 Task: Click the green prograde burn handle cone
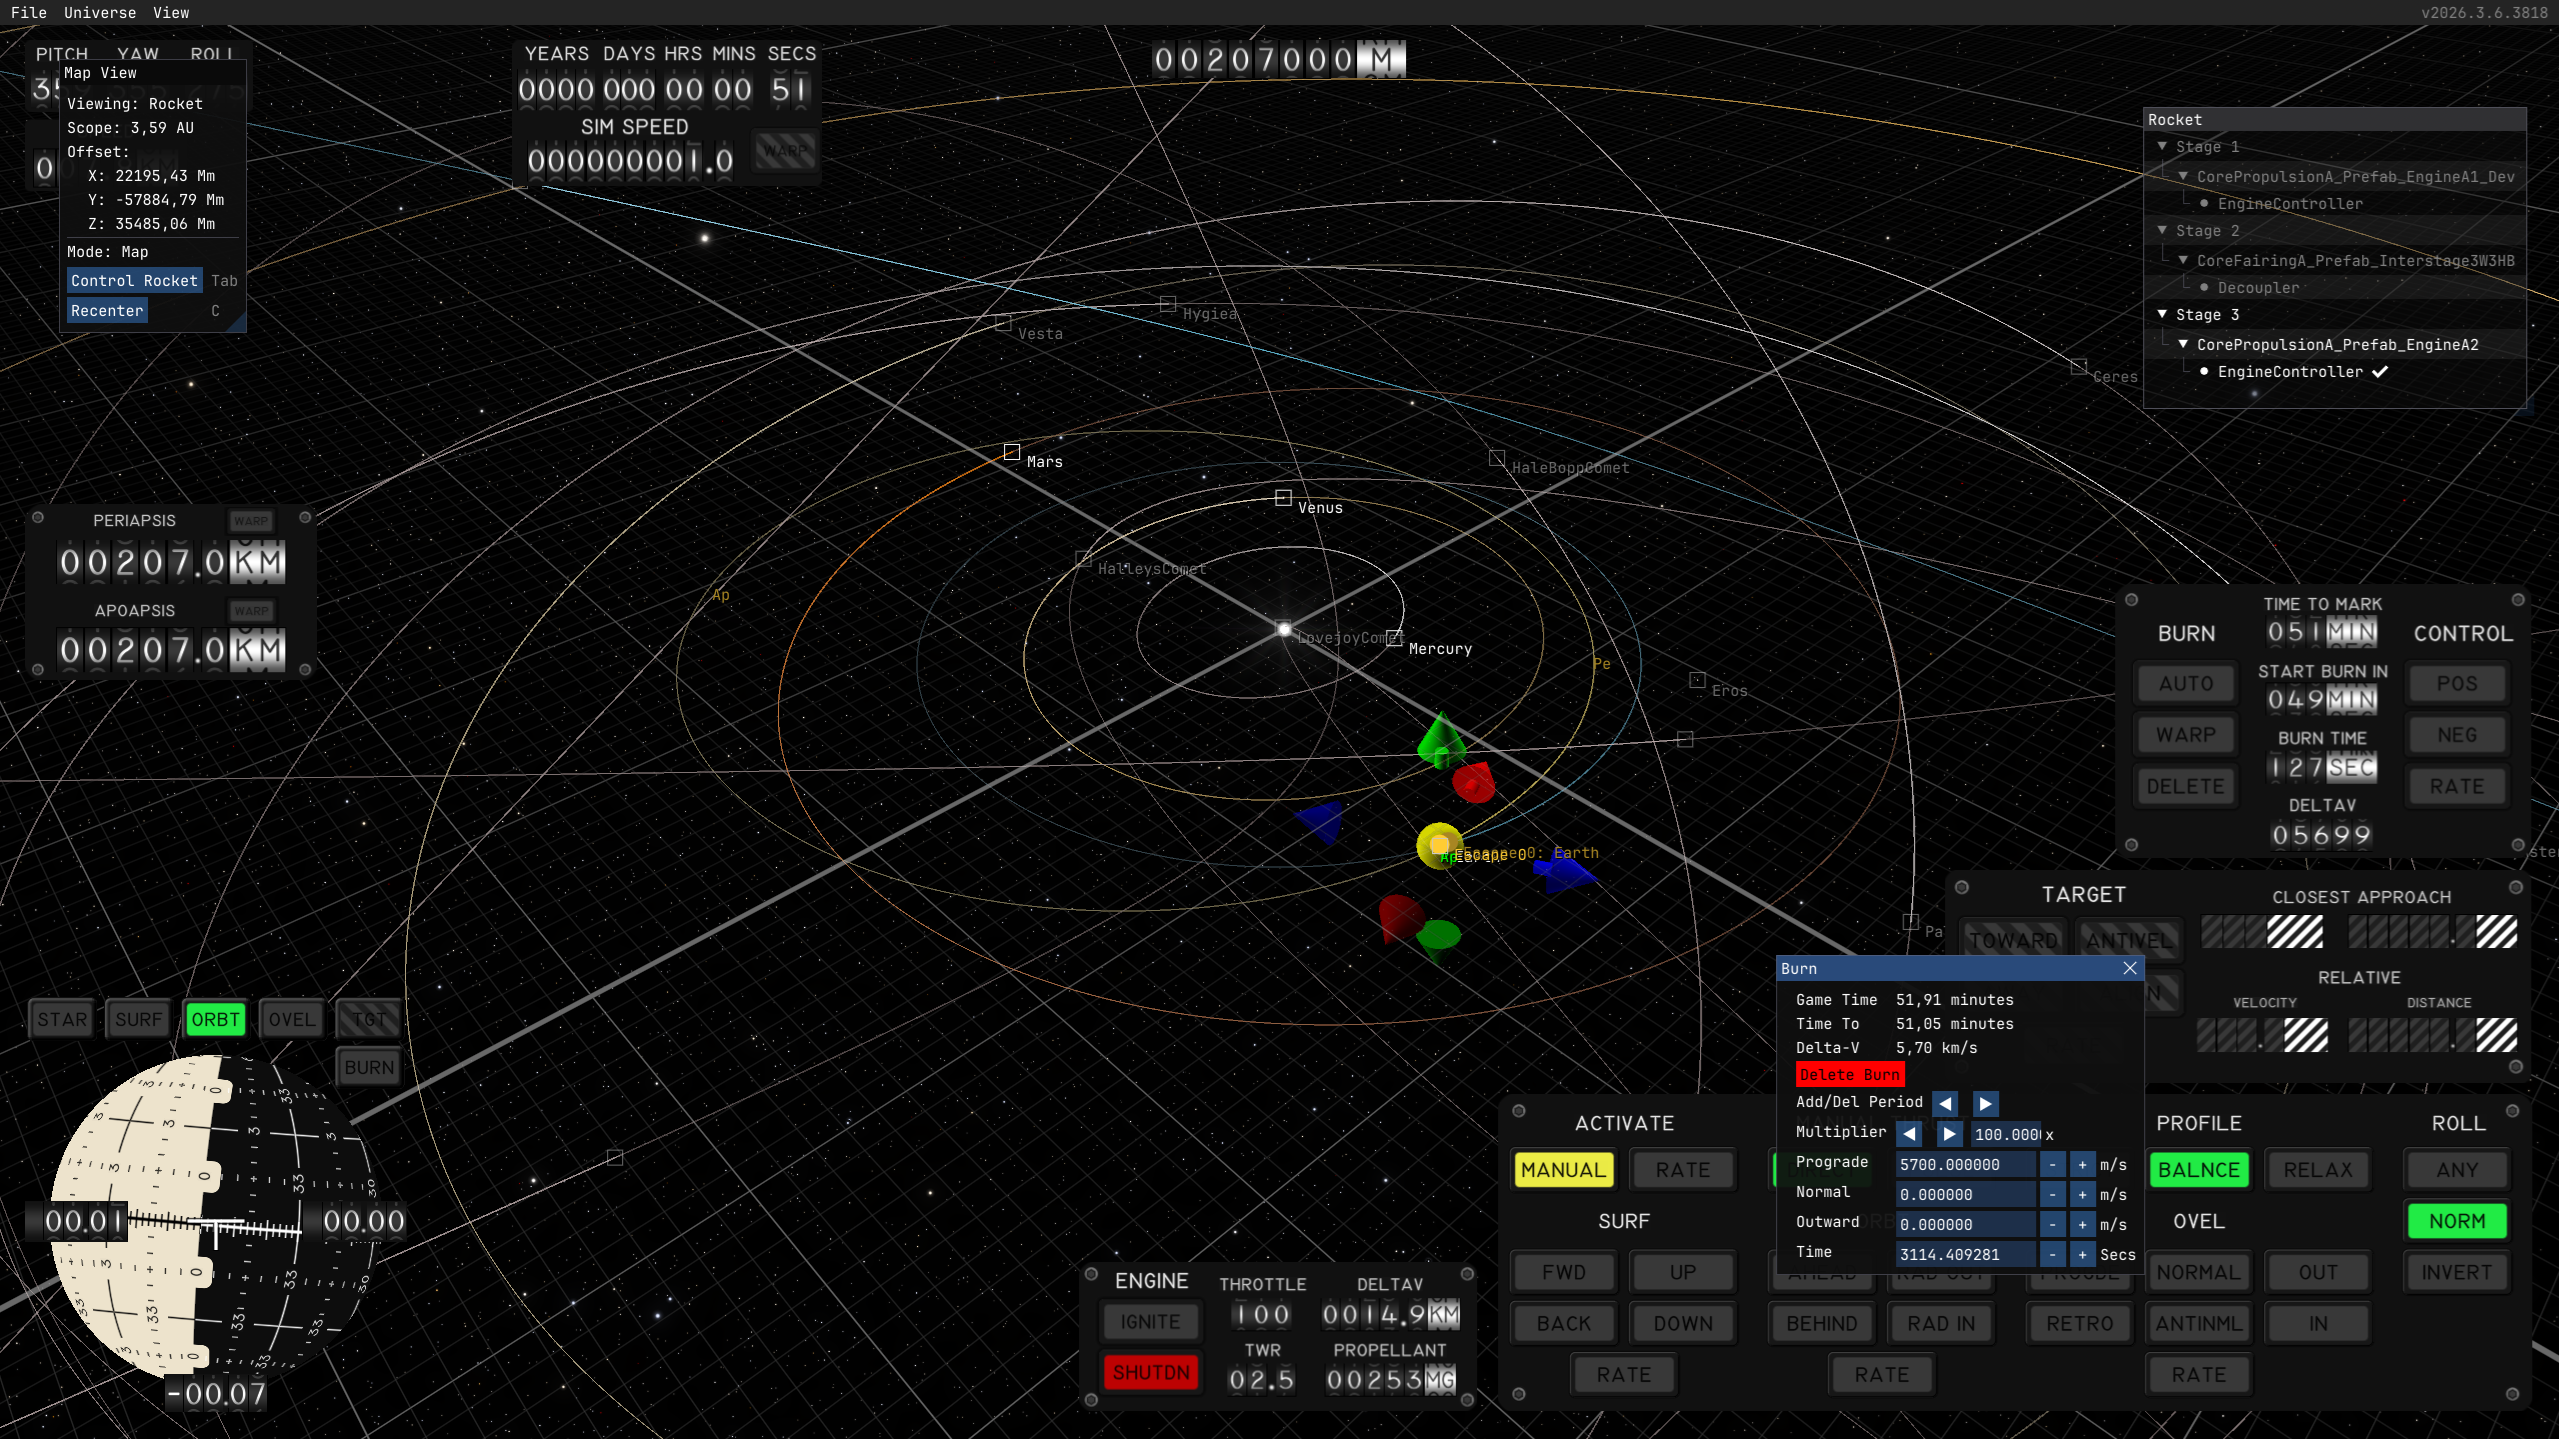[x=1440, y=739]
